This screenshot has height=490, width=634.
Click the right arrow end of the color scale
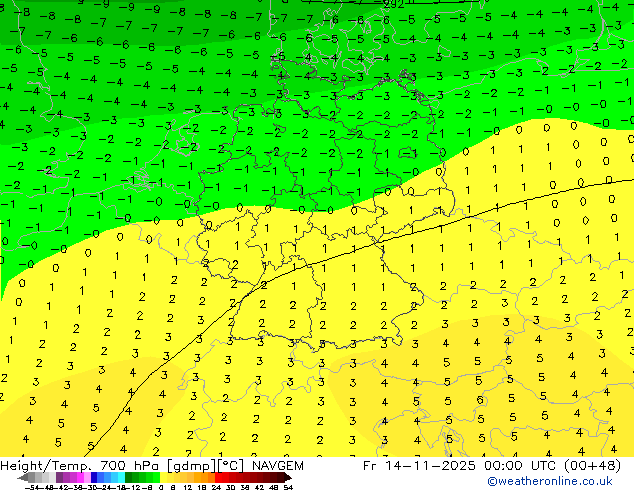click(288, 478)
